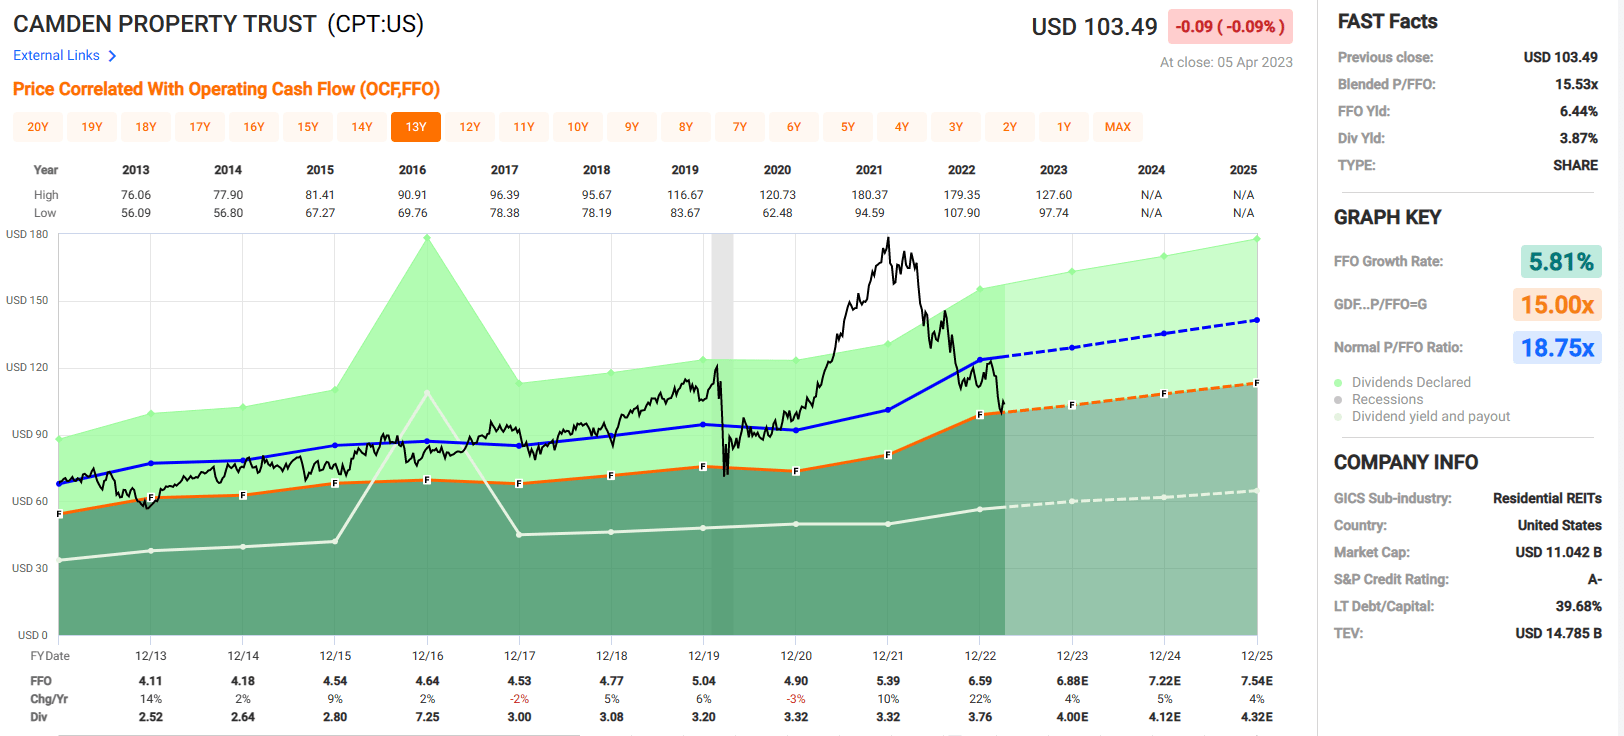Click the TYPE value SHARE
The height and width of the screenshot is (736, 1624).
(x=1575, y=165)
